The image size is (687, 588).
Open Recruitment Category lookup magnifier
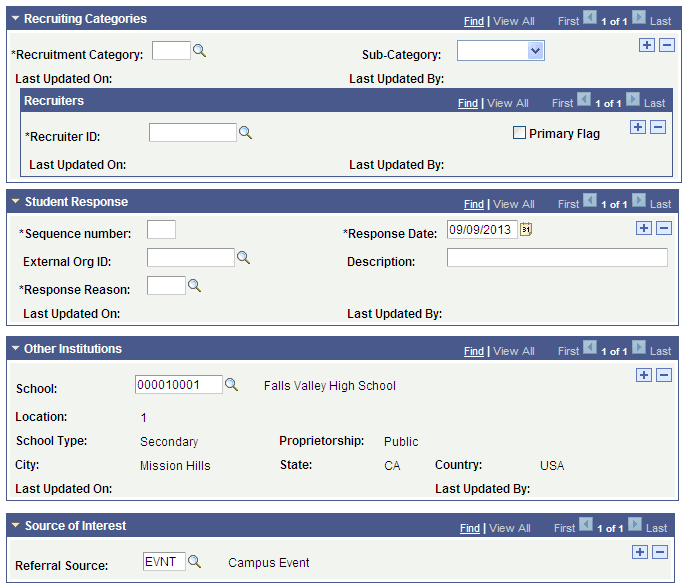pyautogui.click(x=199, y=51)
